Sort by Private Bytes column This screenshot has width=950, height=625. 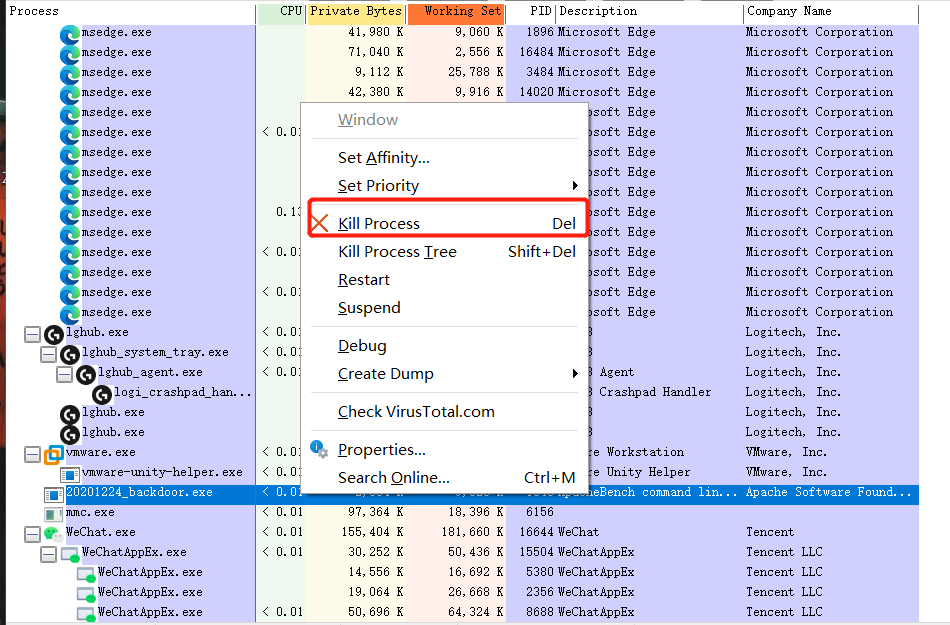pos(356,12)
